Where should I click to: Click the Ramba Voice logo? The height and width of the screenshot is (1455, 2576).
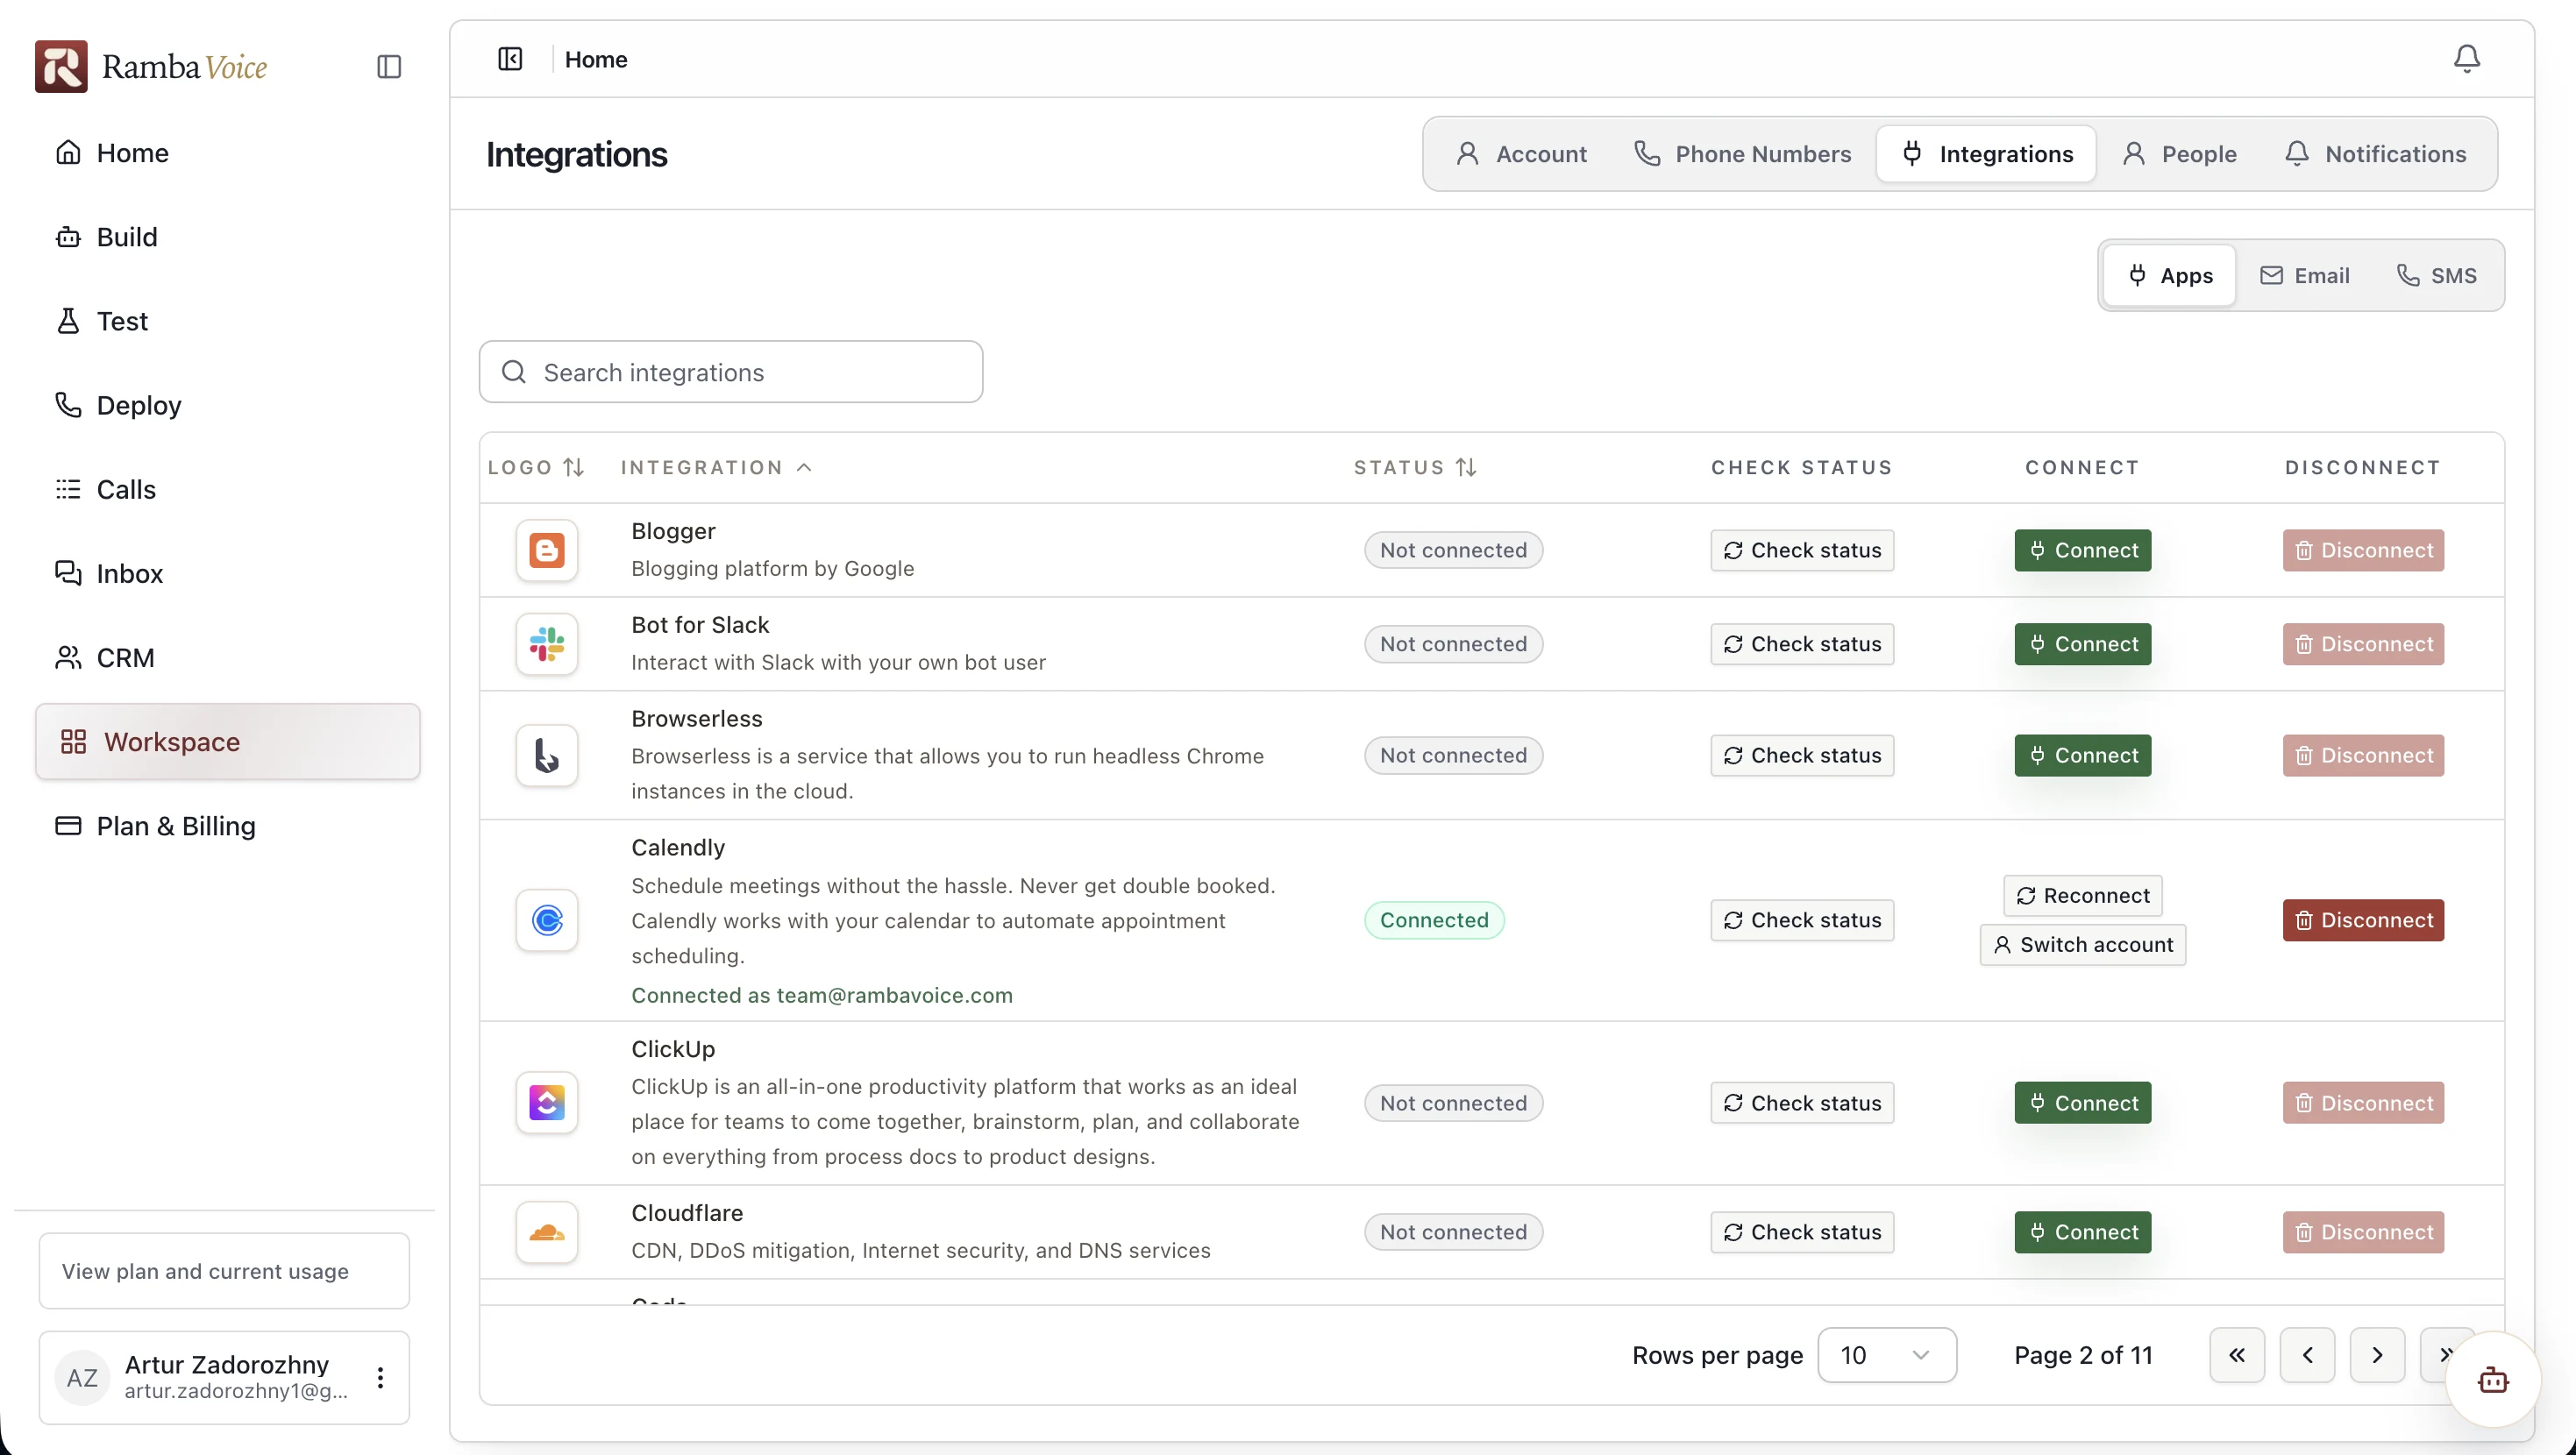click(x=151, y=66)
